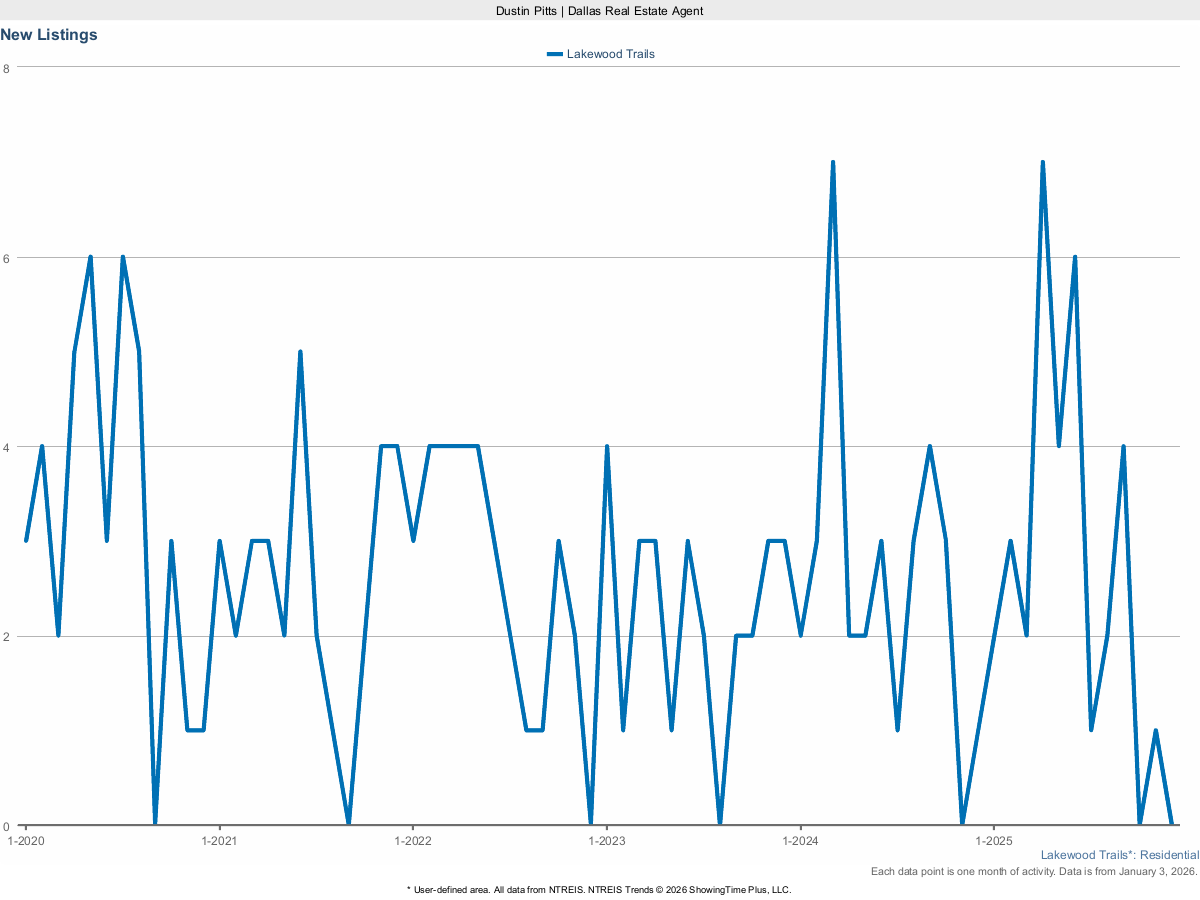Click the Dustin Pitts header bar text
This screenshot has width=1200, height=900.
pyautogui.click(x=599, y=10)
